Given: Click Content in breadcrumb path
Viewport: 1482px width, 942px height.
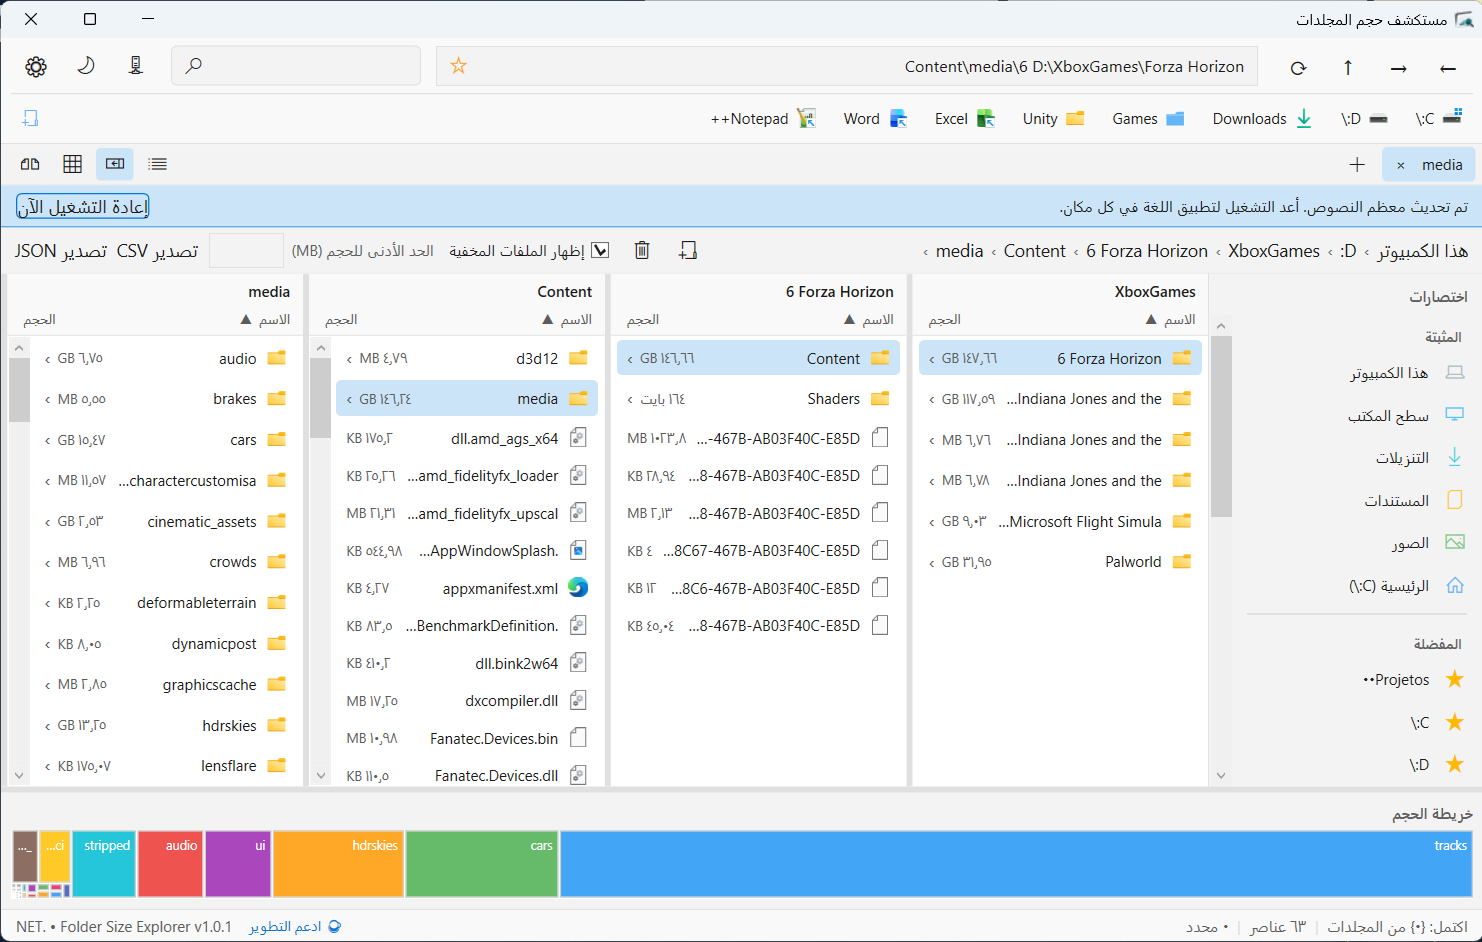Looking at the screenshot, I should click(x=1034, y=251).
